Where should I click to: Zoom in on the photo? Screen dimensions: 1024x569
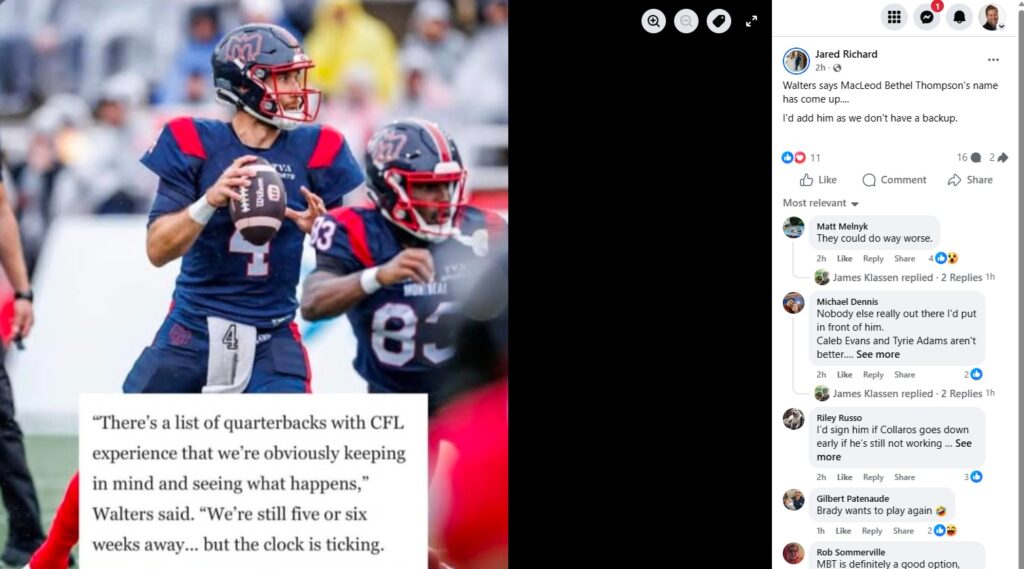point(653,21)
